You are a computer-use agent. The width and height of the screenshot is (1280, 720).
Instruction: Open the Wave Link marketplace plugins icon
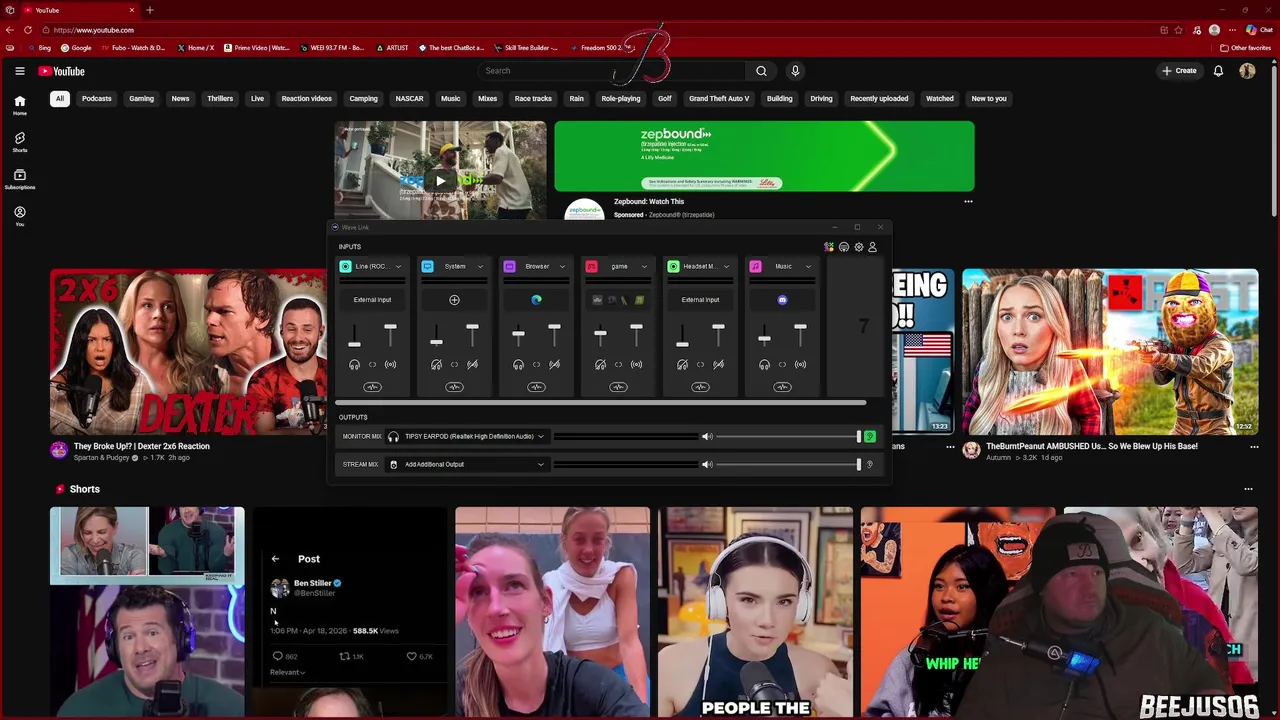[829, 247]
